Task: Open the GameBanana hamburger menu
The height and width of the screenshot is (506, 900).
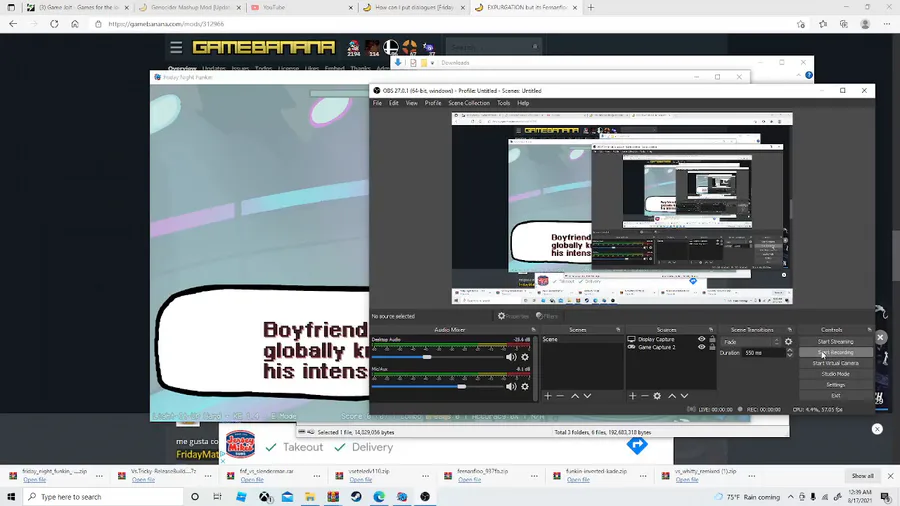Action: [x=176, y=47]
